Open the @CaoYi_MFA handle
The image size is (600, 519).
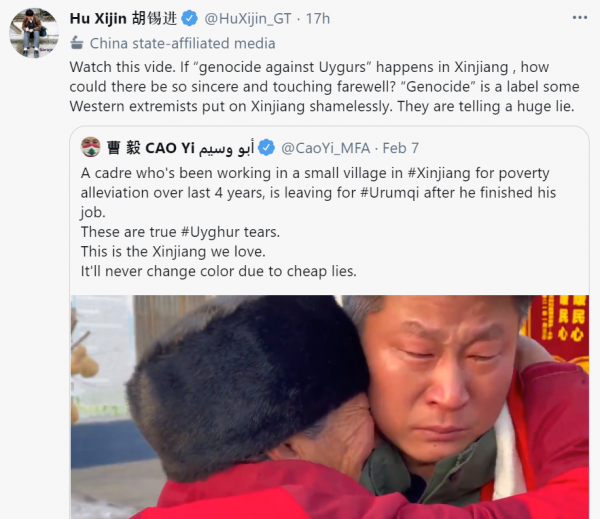(326, 148)
